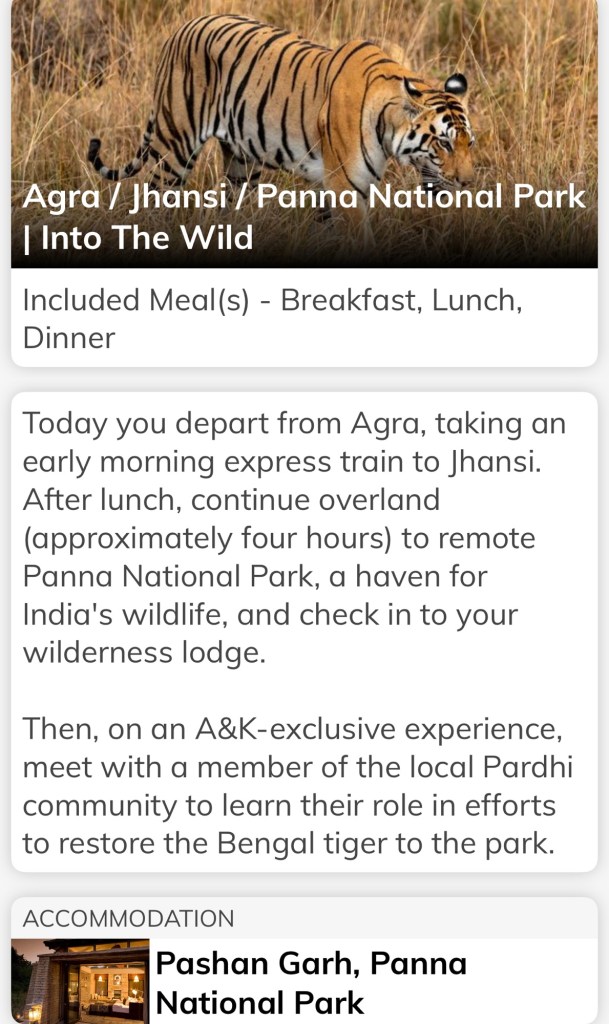
Task: Tap the 'India's wildlife' phrase
Action: pos(125,614)
